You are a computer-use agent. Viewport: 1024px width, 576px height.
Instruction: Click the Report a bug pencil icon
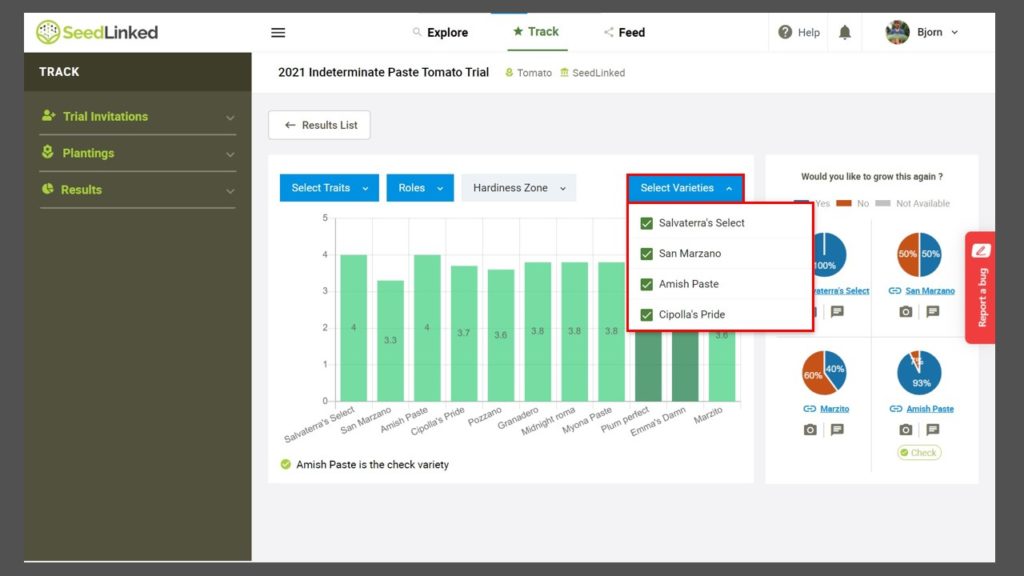click(981, 251)
